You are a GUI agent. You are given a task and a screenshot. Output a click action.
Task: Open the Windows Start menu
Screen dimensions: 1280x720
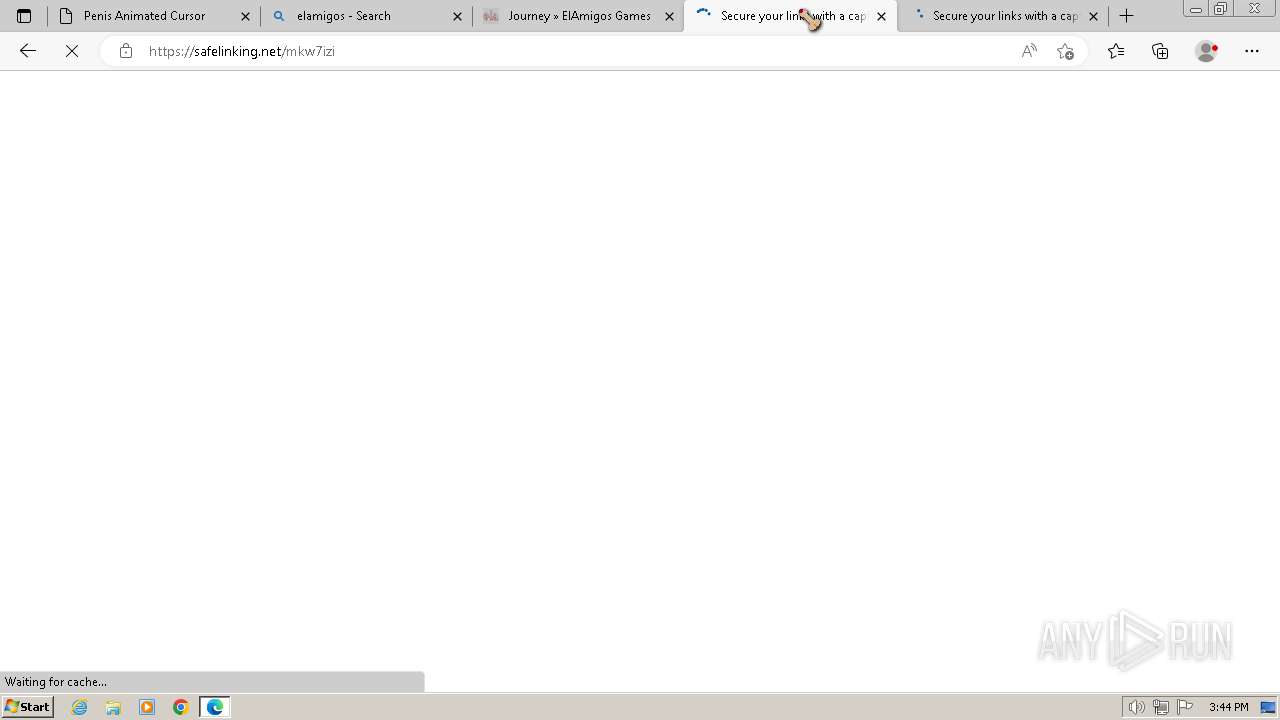pos(27,707)
